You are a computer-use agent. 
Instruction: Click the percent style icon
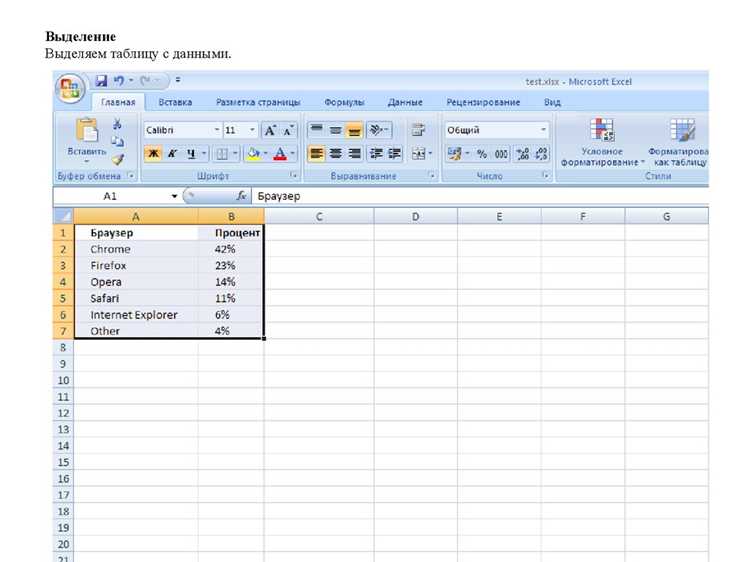tap(482, 154)
